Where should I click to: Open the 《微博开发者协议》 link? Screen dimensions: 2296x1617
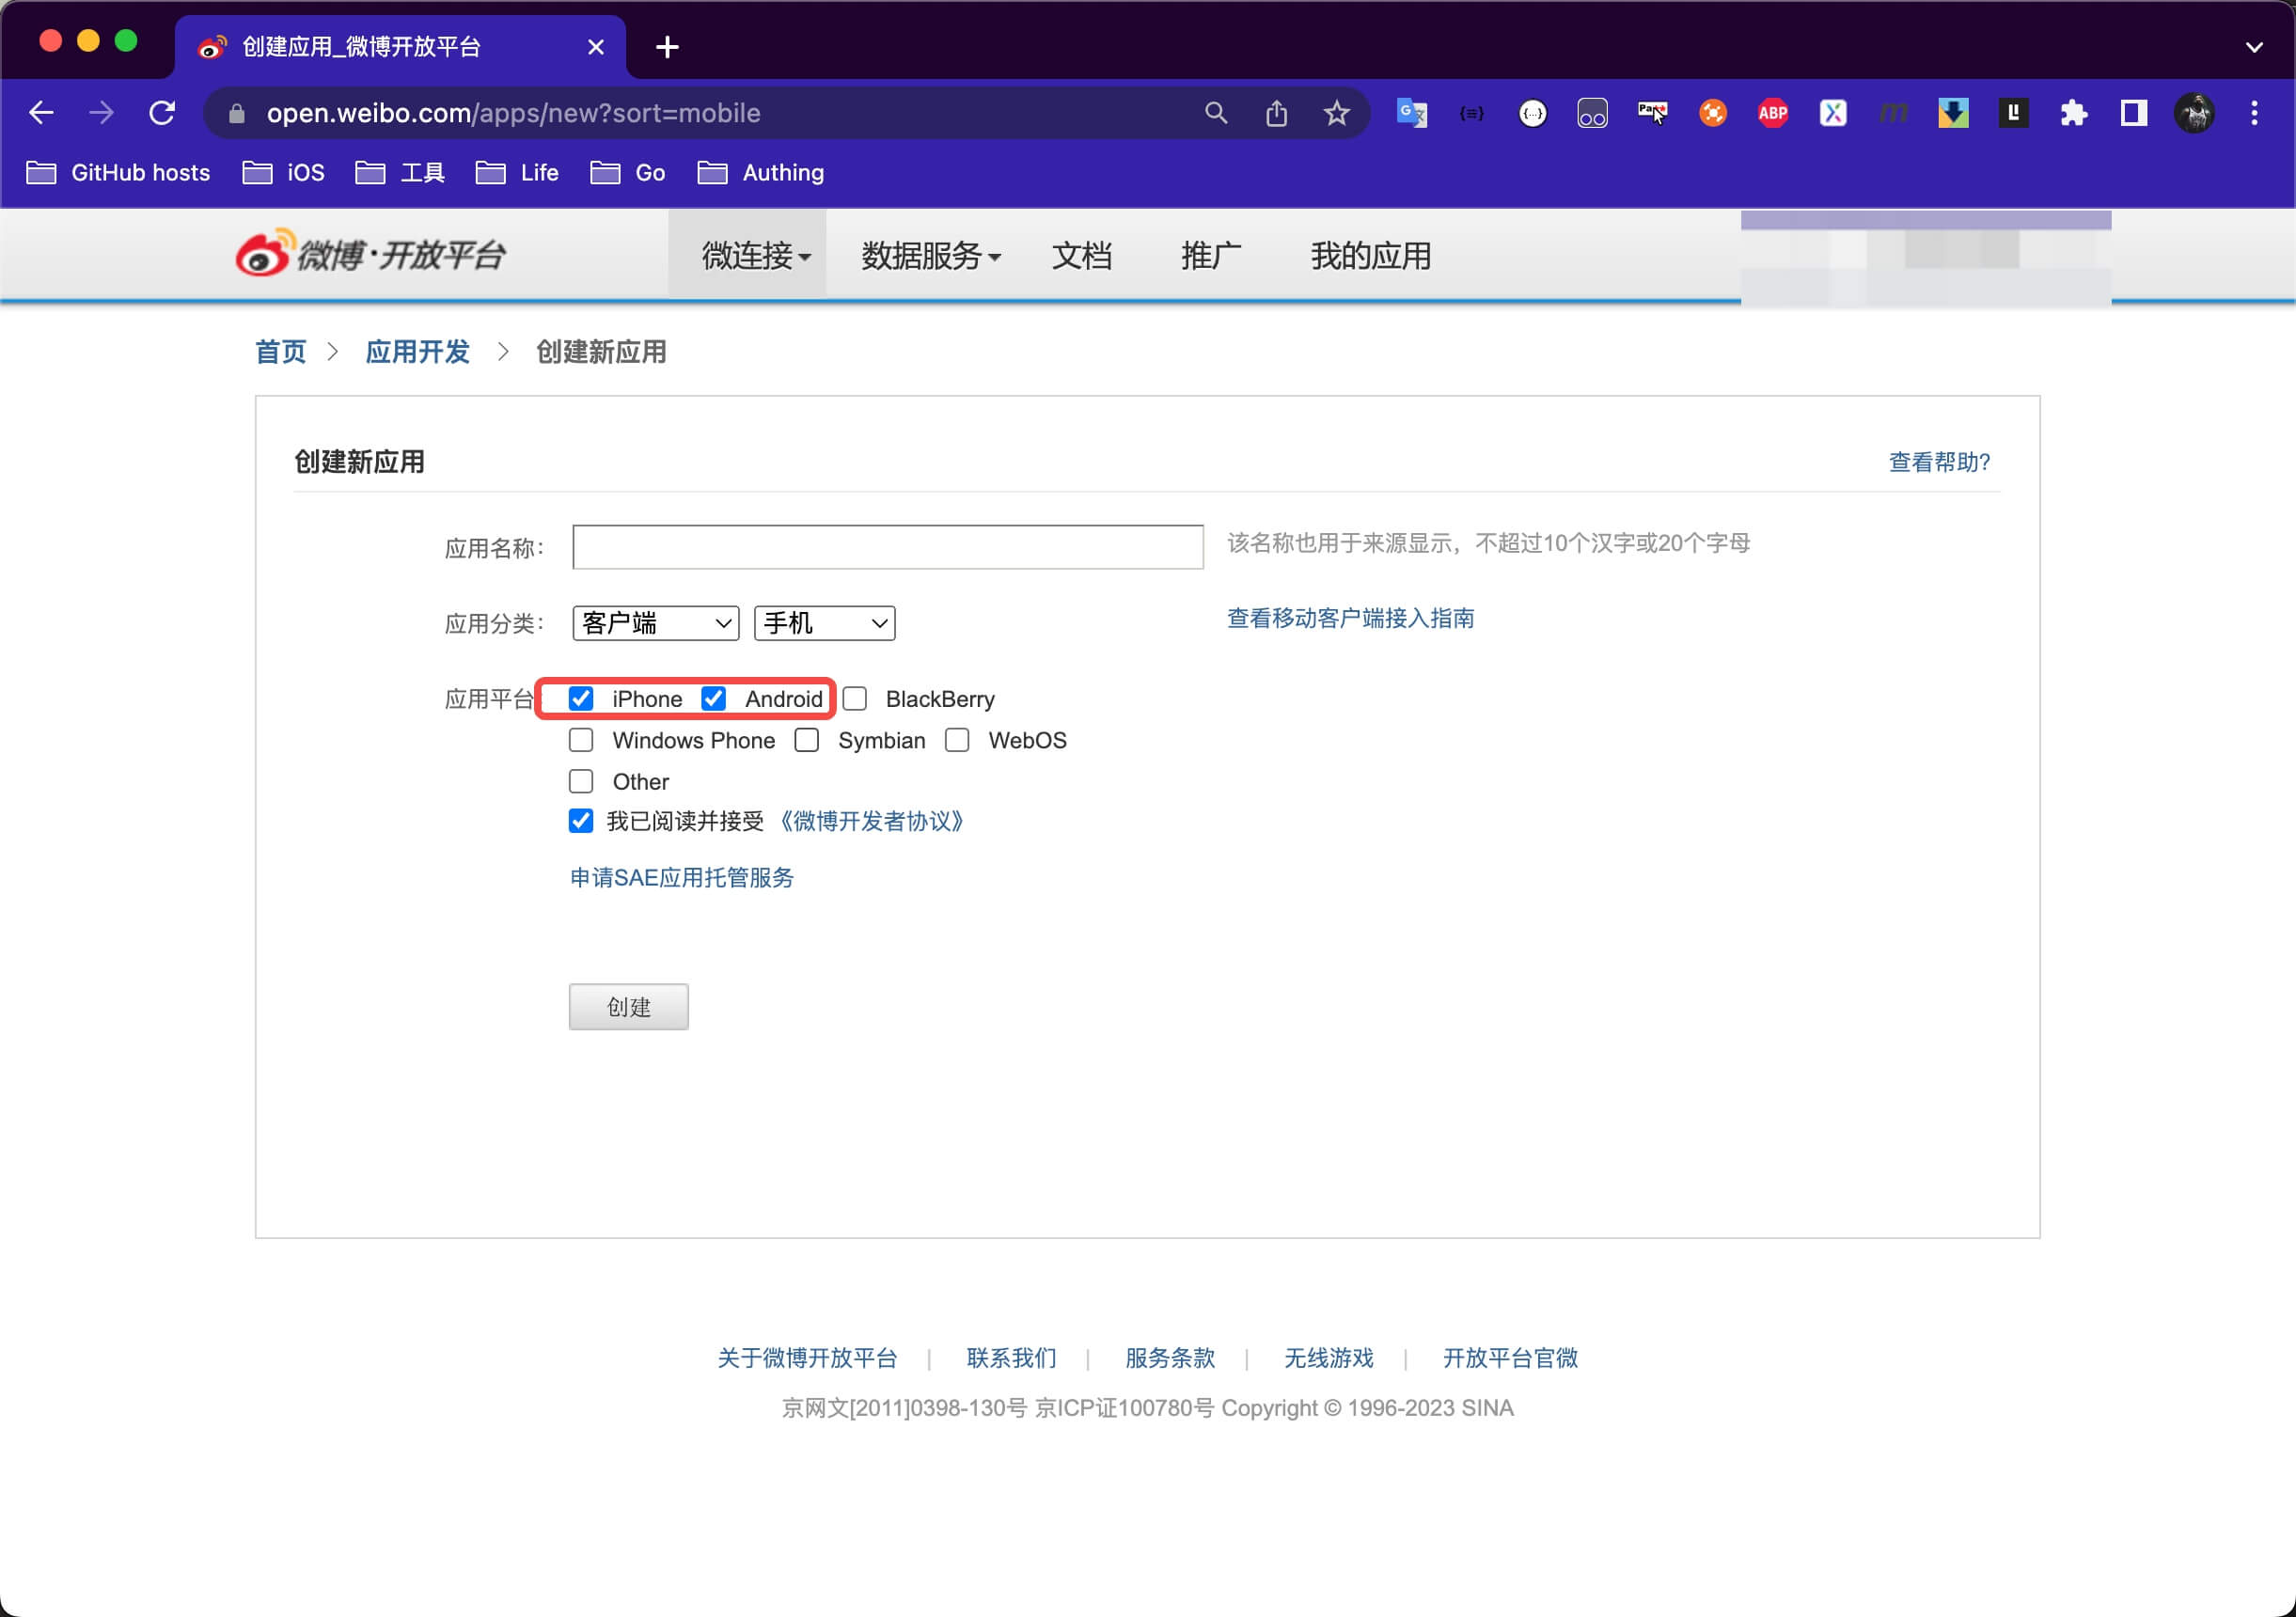870,821
